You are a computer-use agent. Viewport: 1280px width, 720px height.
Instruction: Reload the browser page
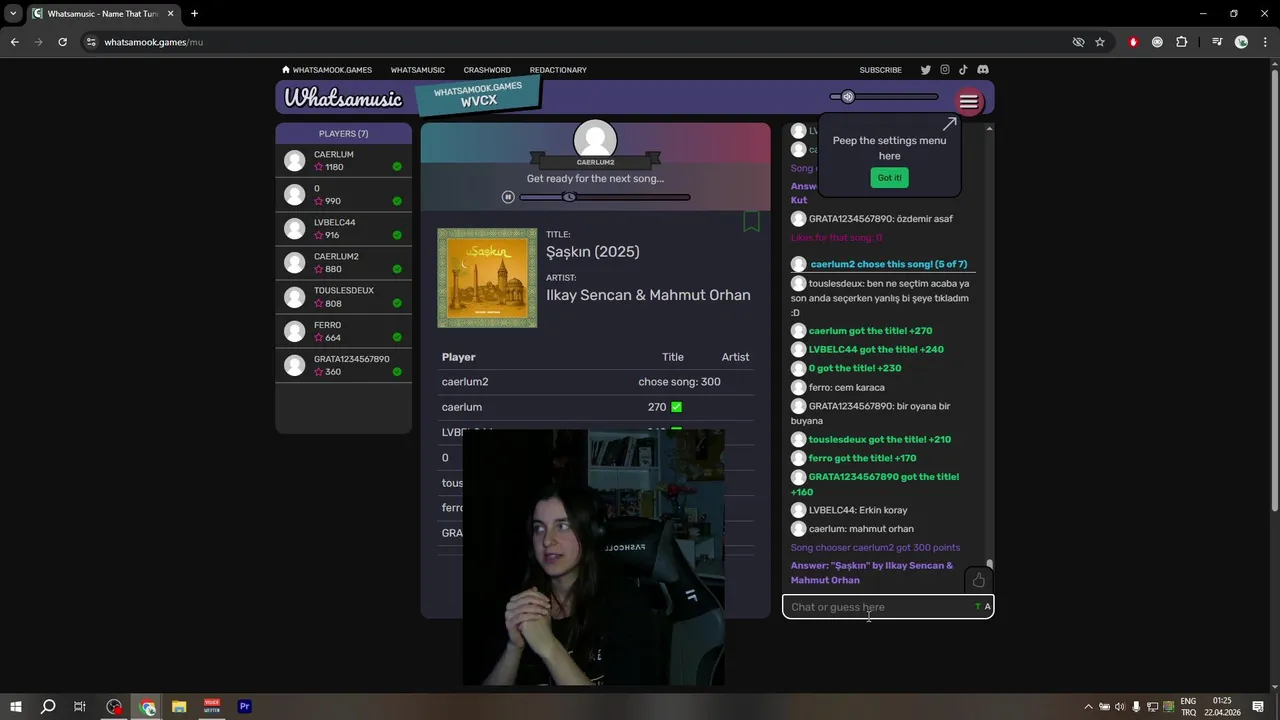[62, 42]
